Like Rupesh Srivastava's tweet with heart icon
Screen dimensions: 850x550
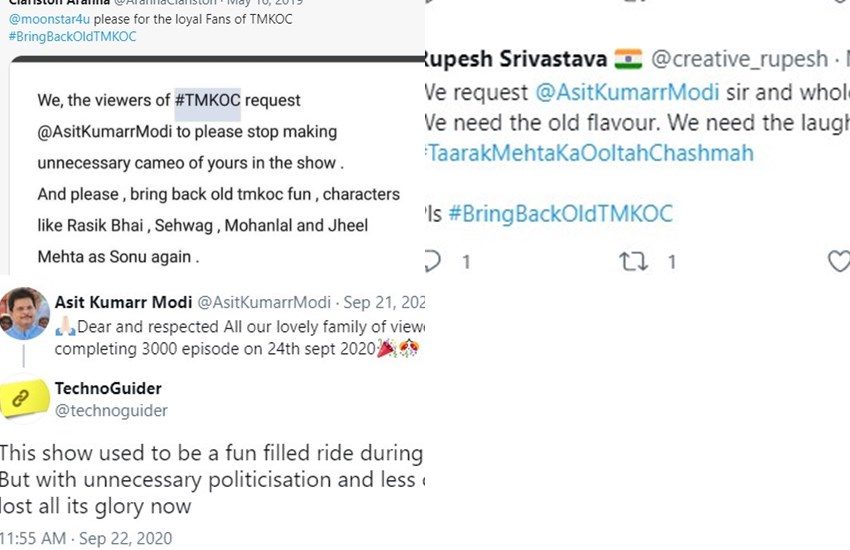pyautogui.click(x=839, y=261)
